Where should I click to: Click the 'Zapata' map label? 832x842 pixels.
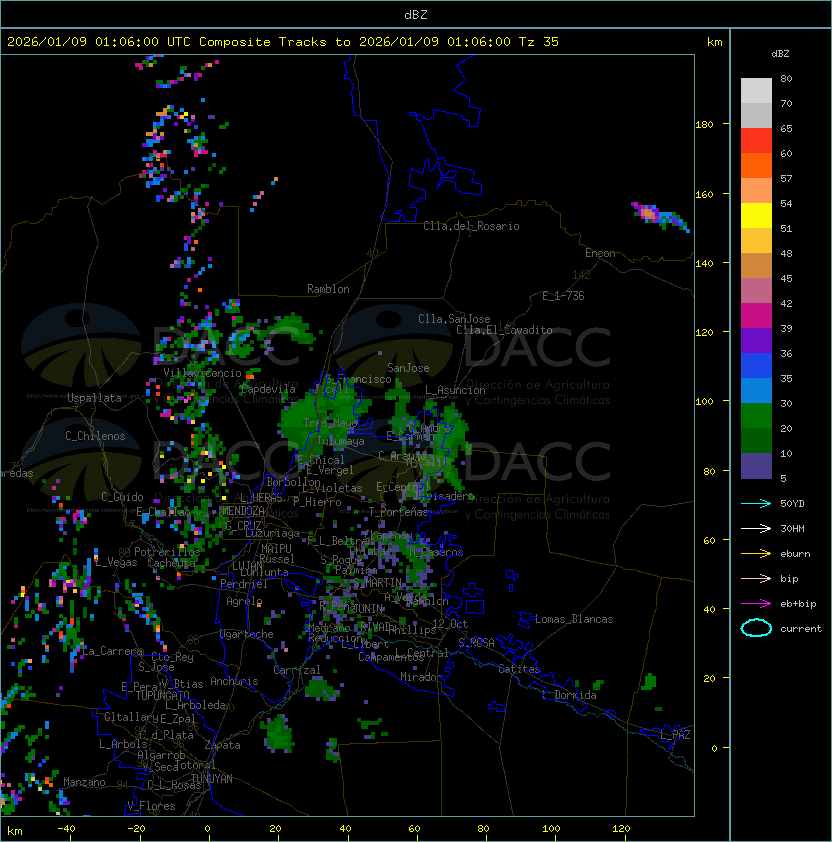point(222,745)
